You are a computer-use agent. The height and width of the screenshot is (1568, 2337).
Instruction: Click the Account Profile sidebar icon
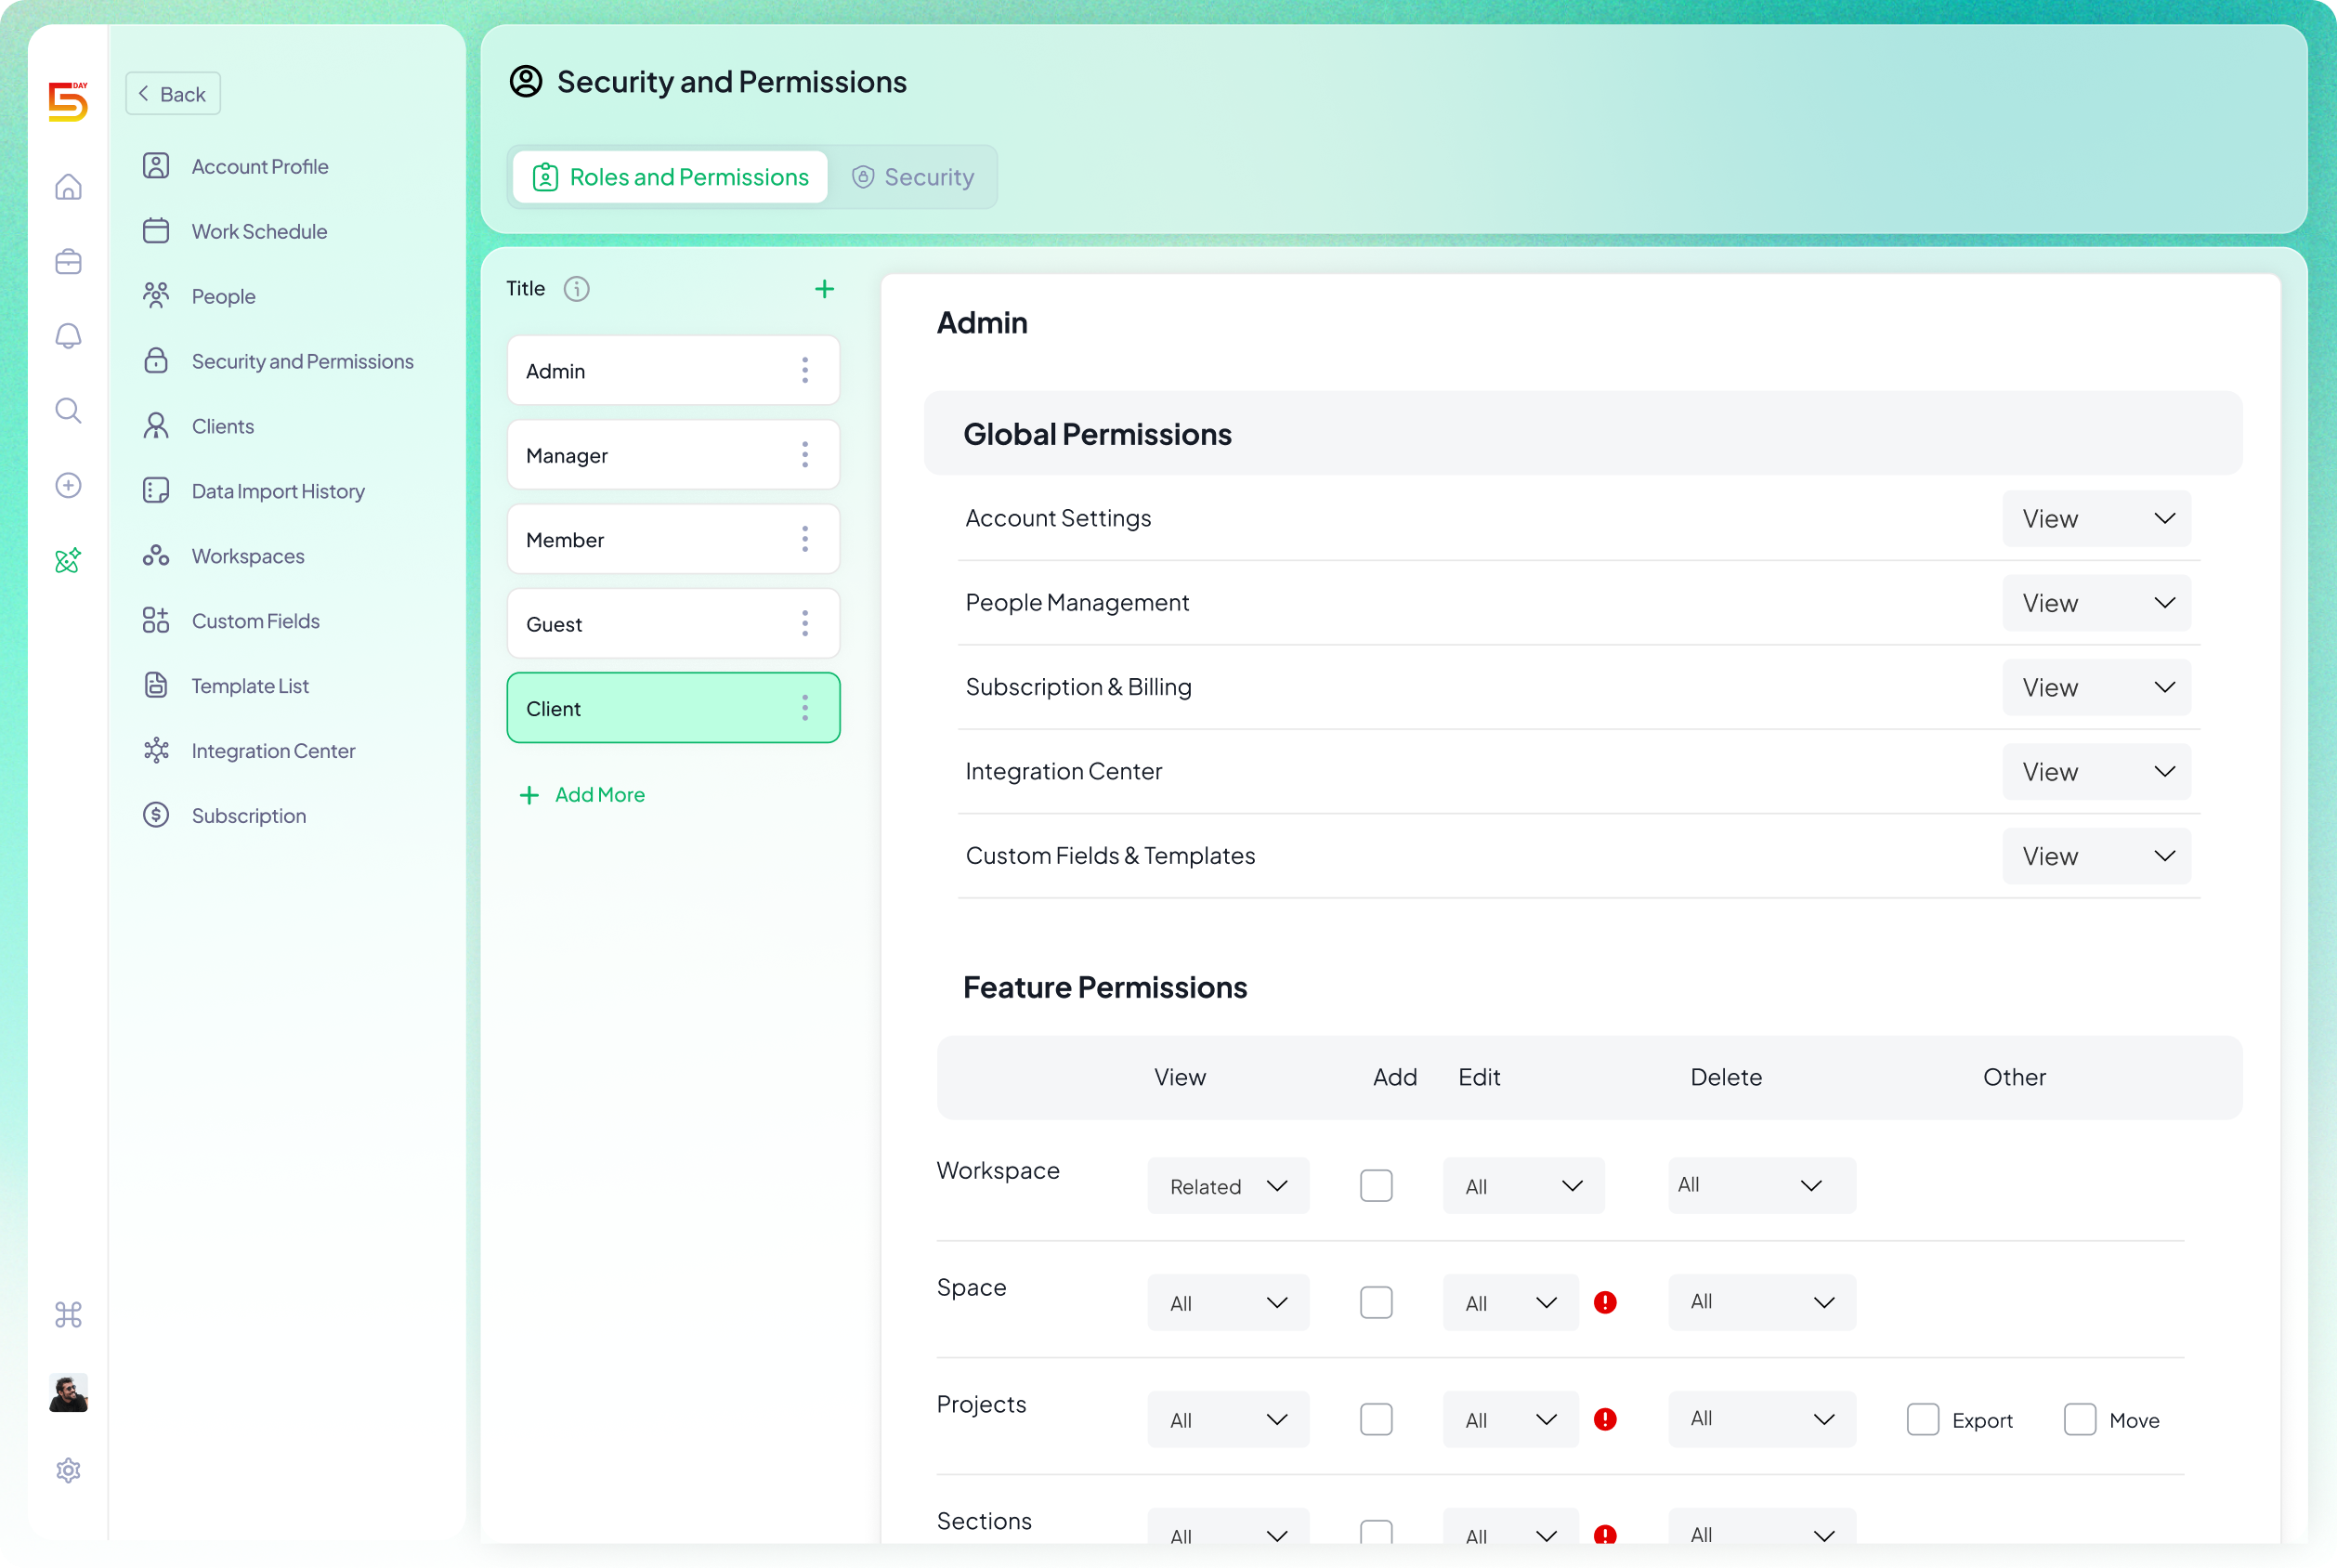tap(156, 166)
